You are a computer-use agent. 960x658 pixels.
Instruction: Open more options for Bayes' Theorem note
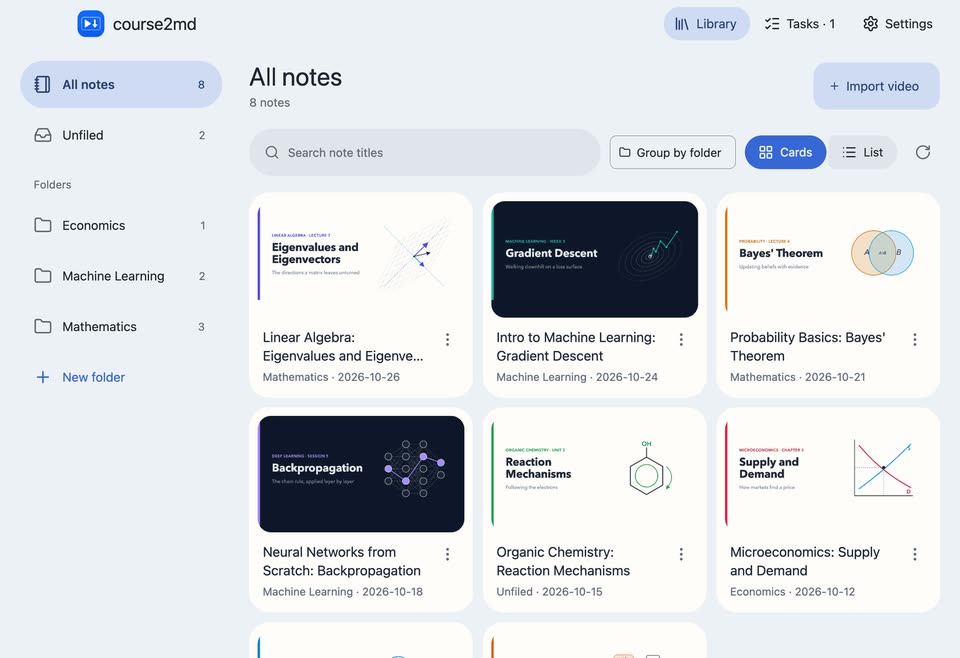(915, 340)
